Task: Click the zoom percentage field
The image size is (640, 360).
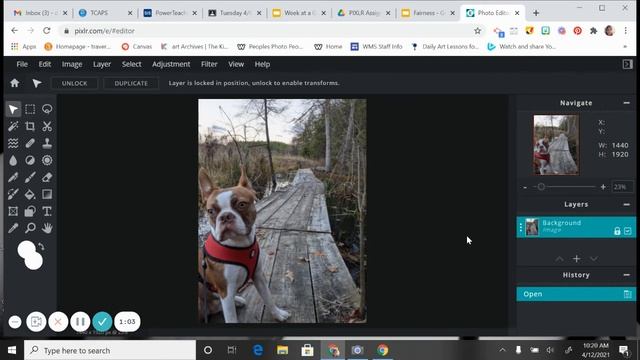Action: coord(622,187)
